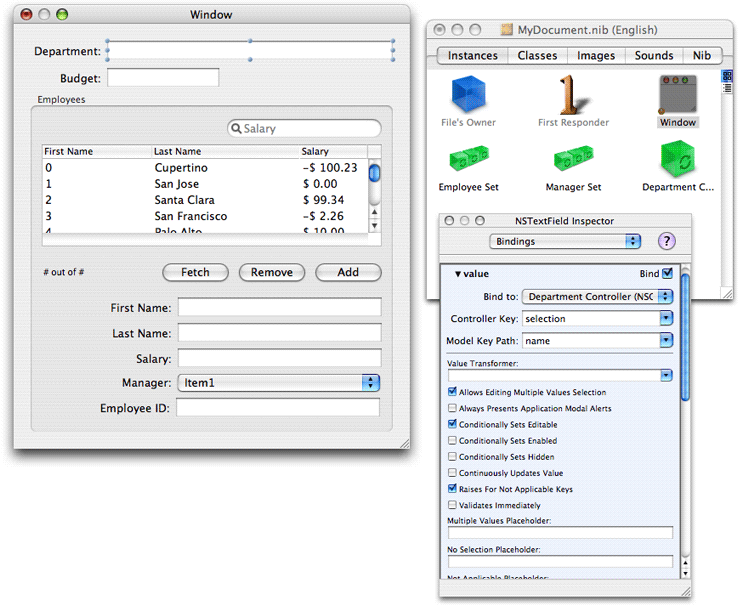Image resolution: width=749 pixels, height=611 pixels.
Task: Enable Validates Immediately checkbox
Action: (x=452, y=505)
